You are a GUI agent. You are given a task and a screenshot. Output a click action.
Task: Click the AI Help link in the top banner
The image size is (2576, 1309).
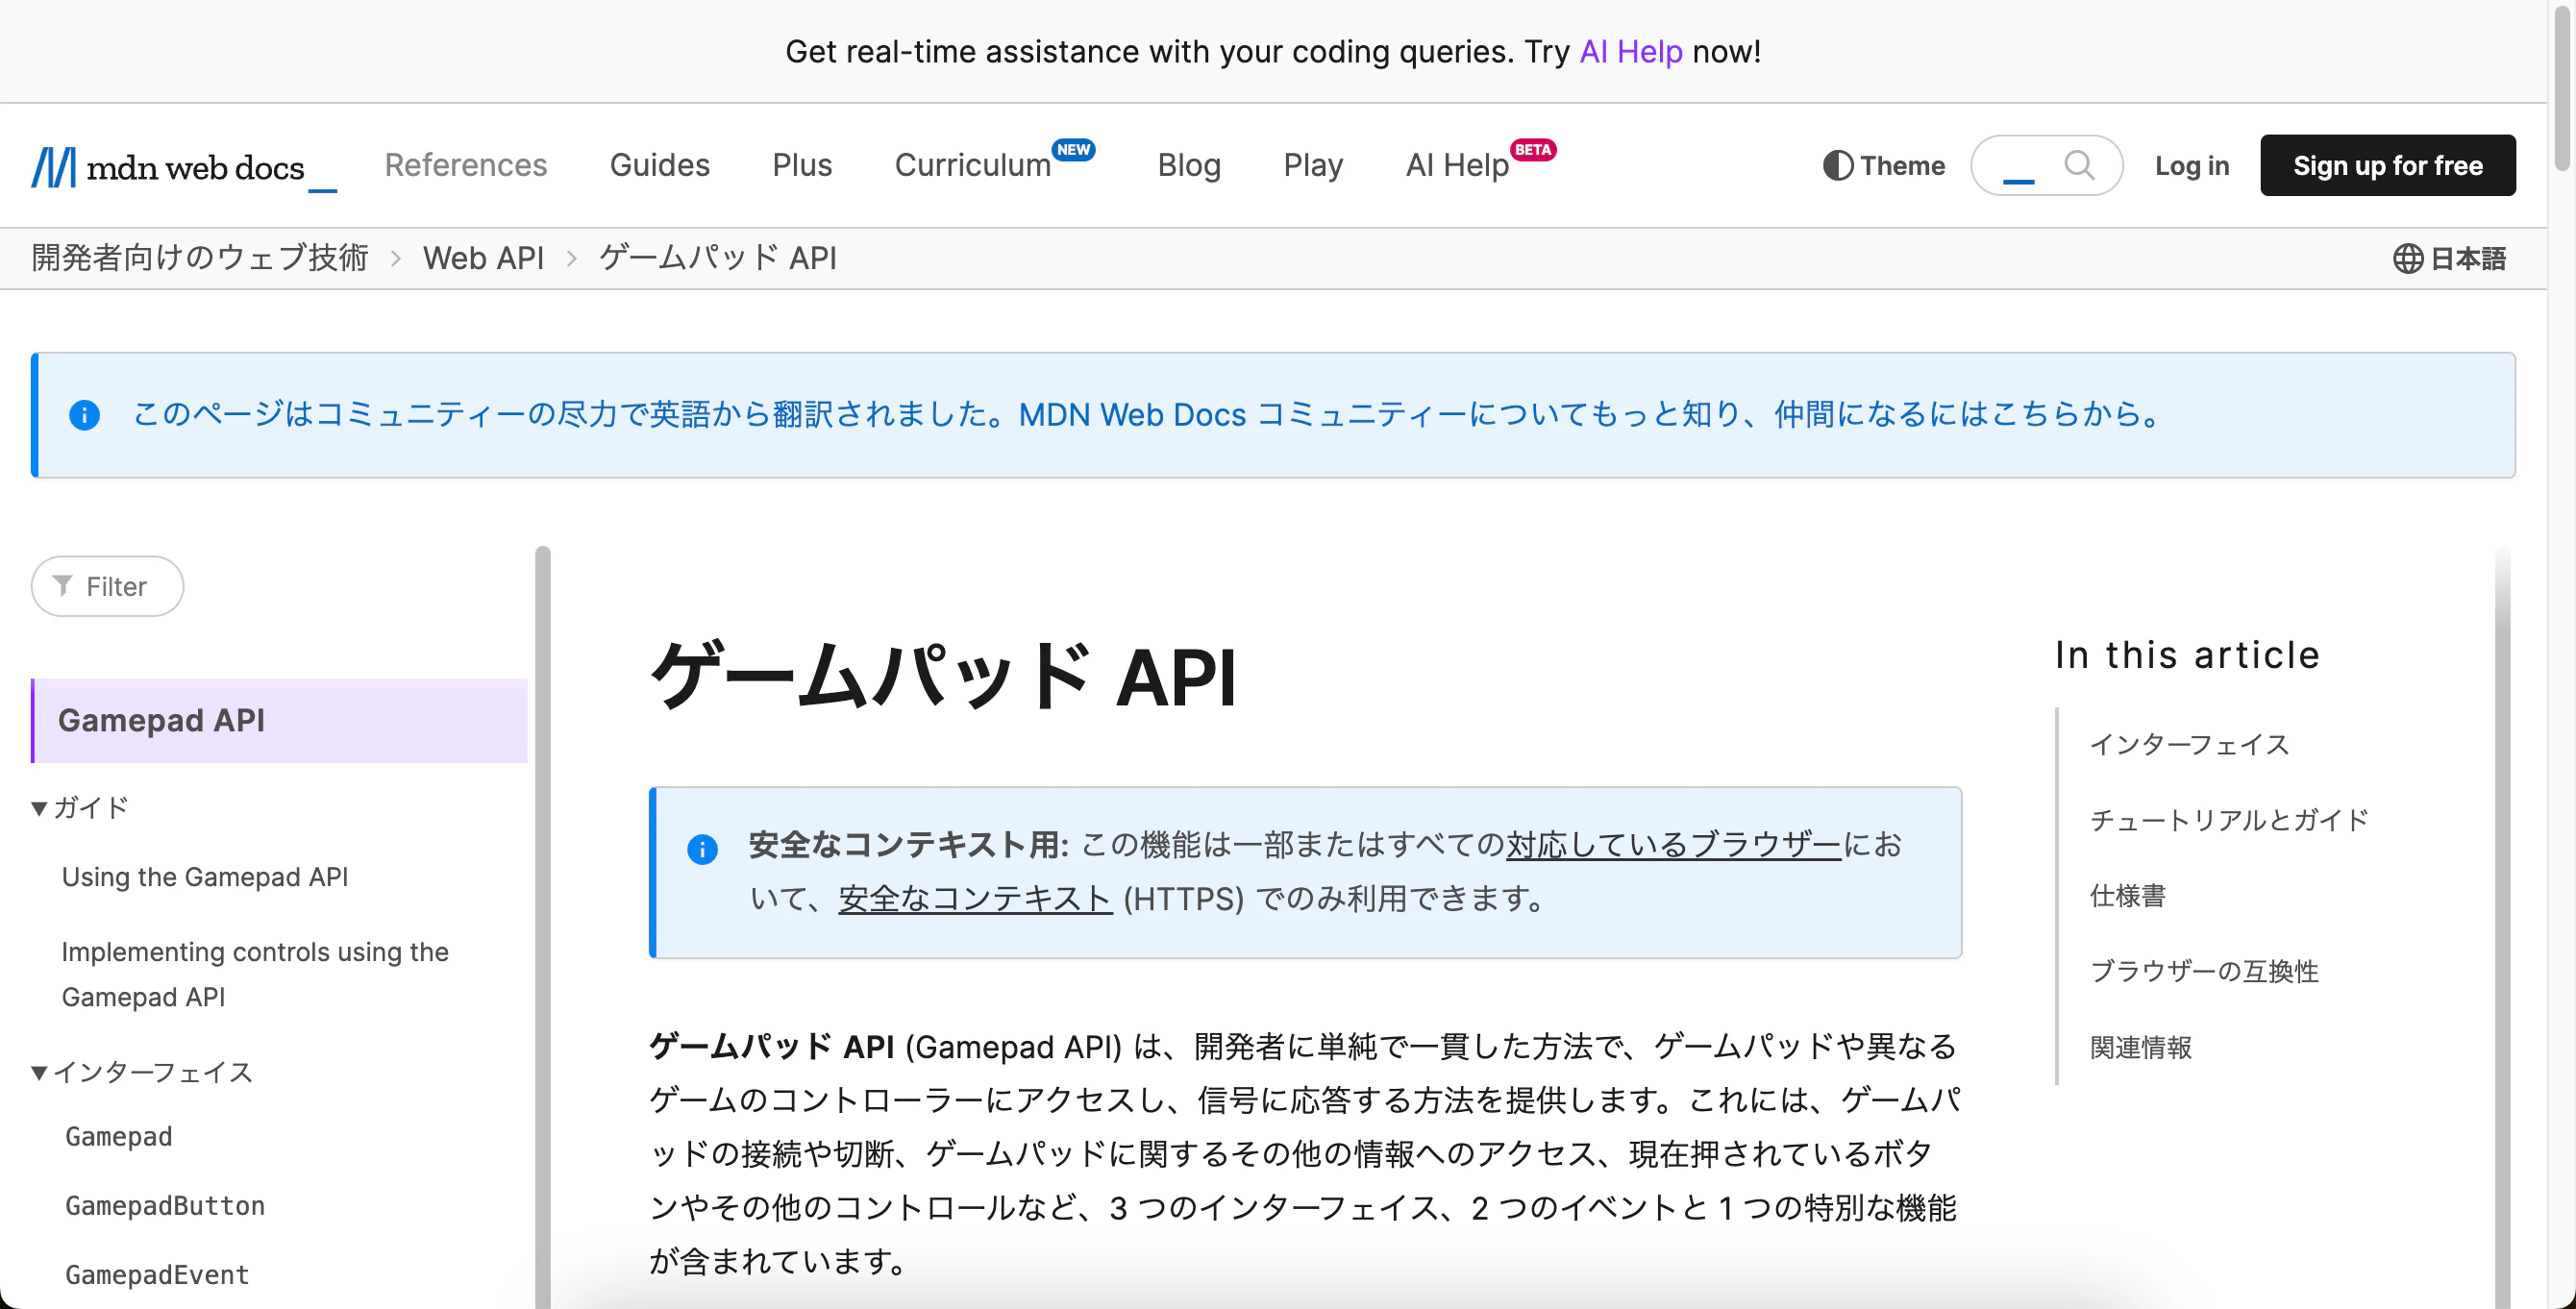click(x=1630, y=52)
